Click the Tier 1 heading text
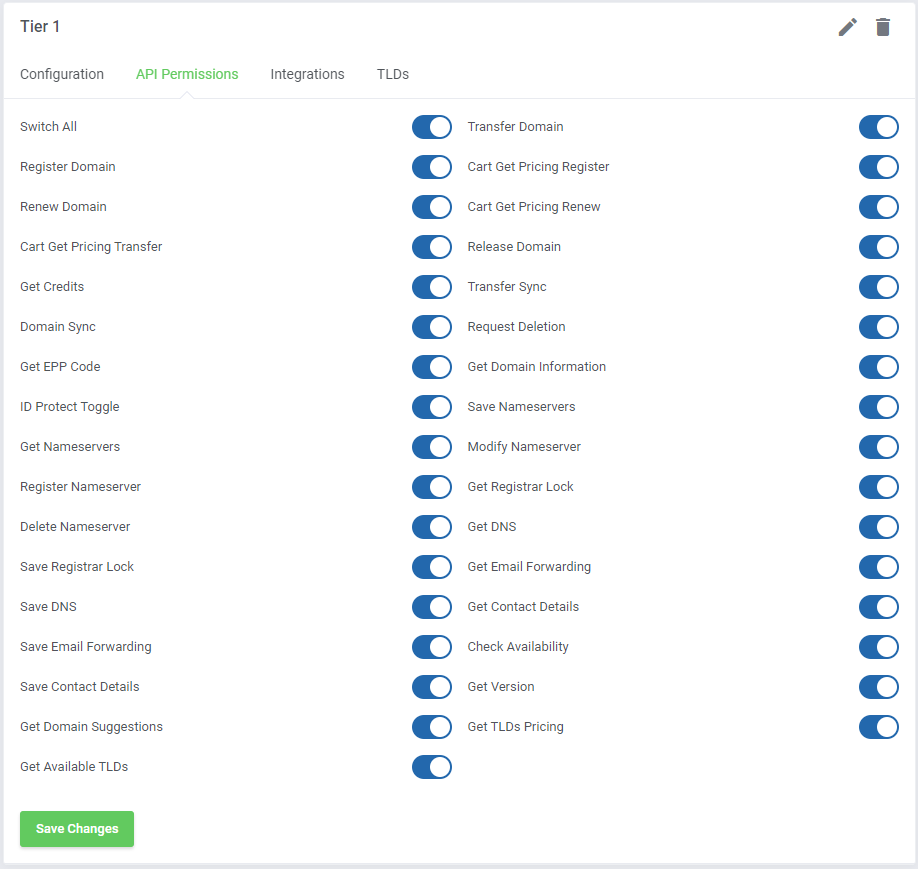 [x=40, y=27]
